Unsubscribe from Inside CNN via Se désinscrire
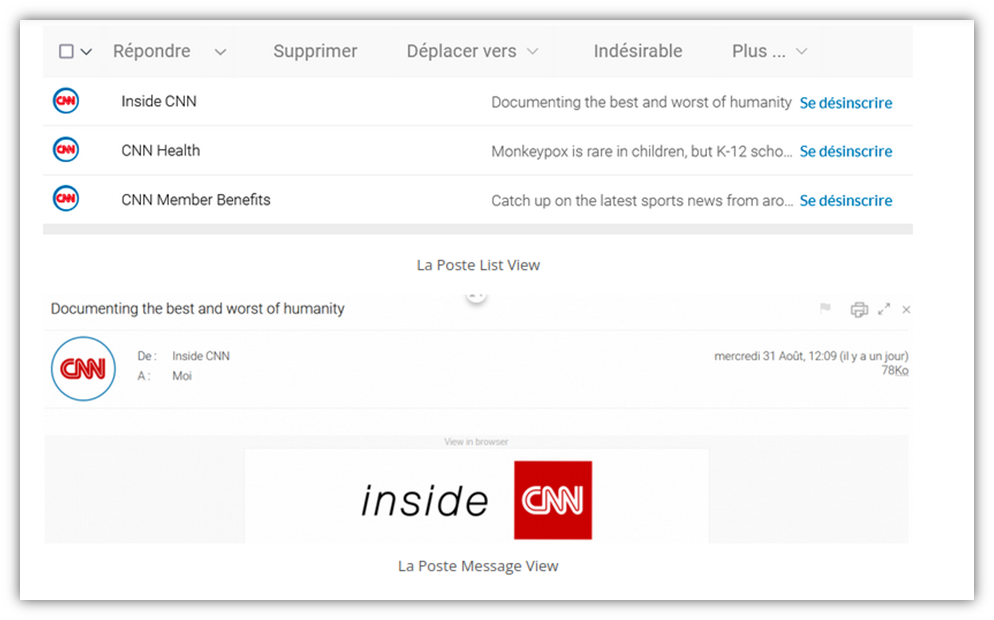 point(846,103)
